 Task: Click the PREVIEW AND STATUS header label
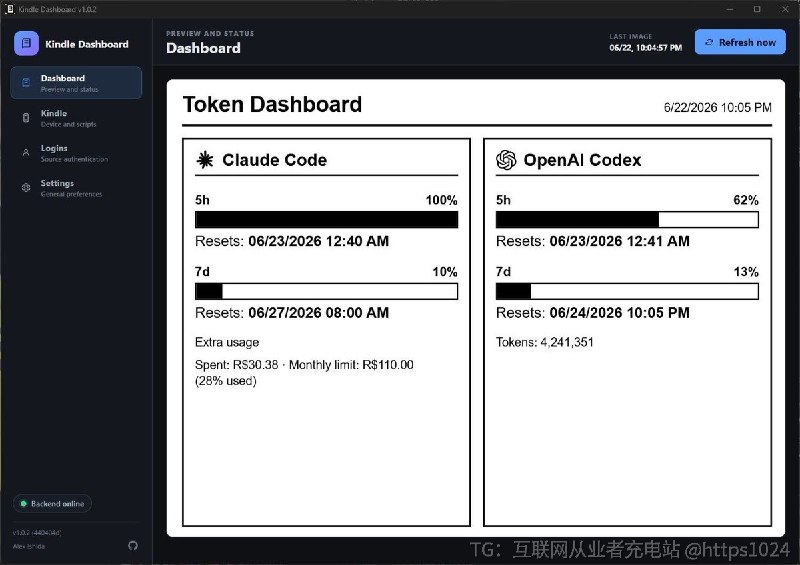click(x=210, y=33)
